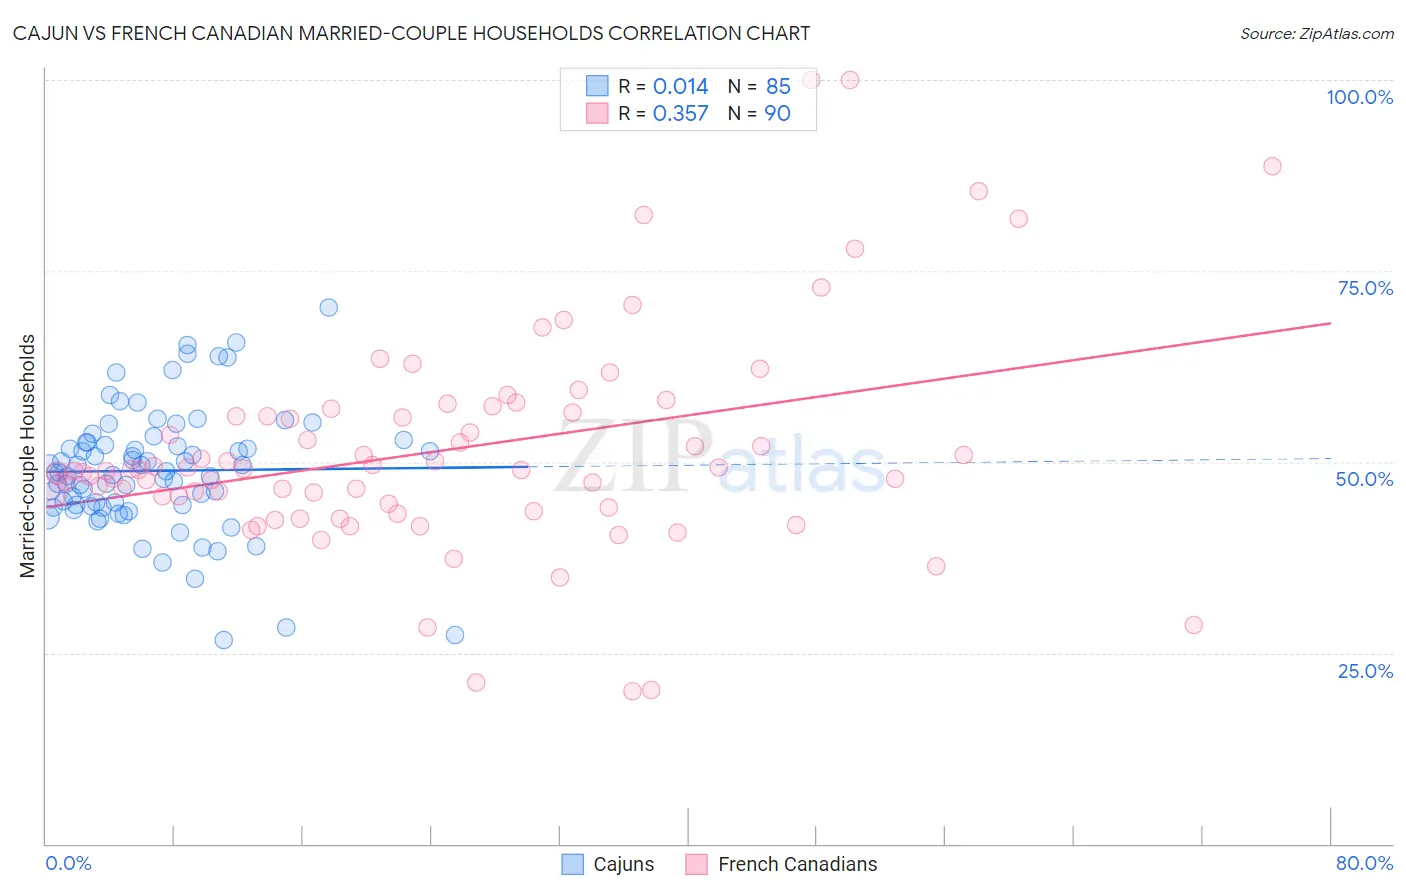Viewport: 1406px width, 892px height.
Task: Click the pink swatch beside R = 0.357
Action: pyautogui.click(x=597, y=113)
